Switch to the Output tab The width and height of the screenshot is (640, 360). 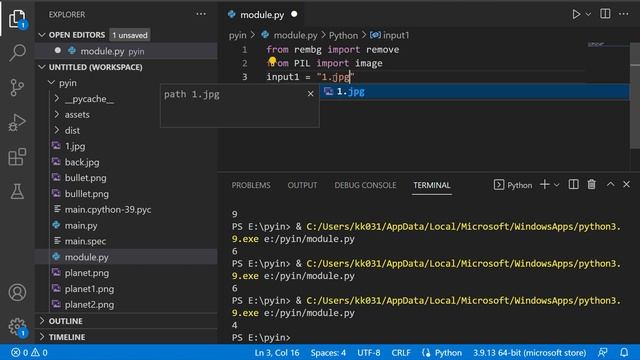302,185
